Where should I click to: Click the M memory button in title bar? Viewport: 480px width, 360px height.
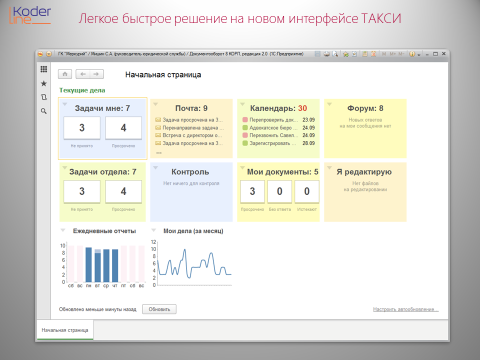pyautogui.click(x=384, y=54)
